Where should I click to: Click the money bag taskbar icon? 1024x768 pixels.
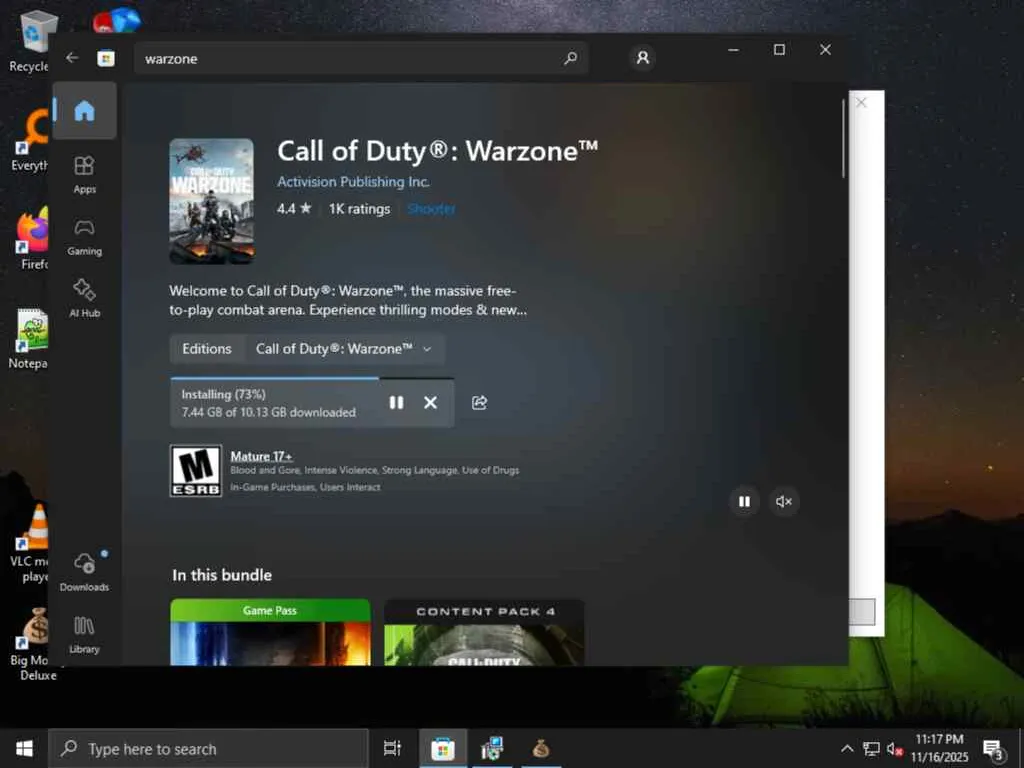point(541,748)
